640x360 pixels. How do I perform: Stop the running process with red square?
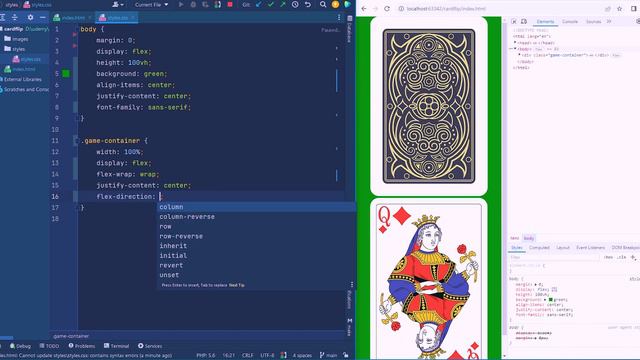[x=230, y=4]
